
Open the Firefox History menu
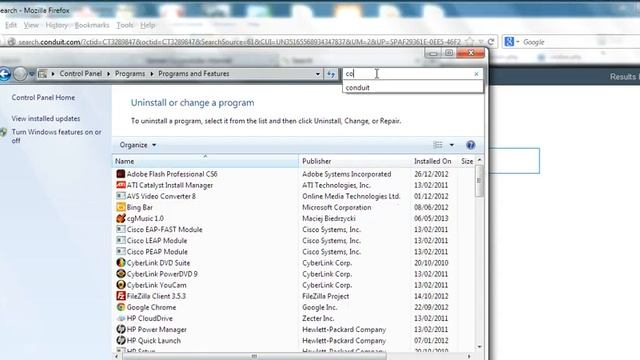[x=57, y=25]
